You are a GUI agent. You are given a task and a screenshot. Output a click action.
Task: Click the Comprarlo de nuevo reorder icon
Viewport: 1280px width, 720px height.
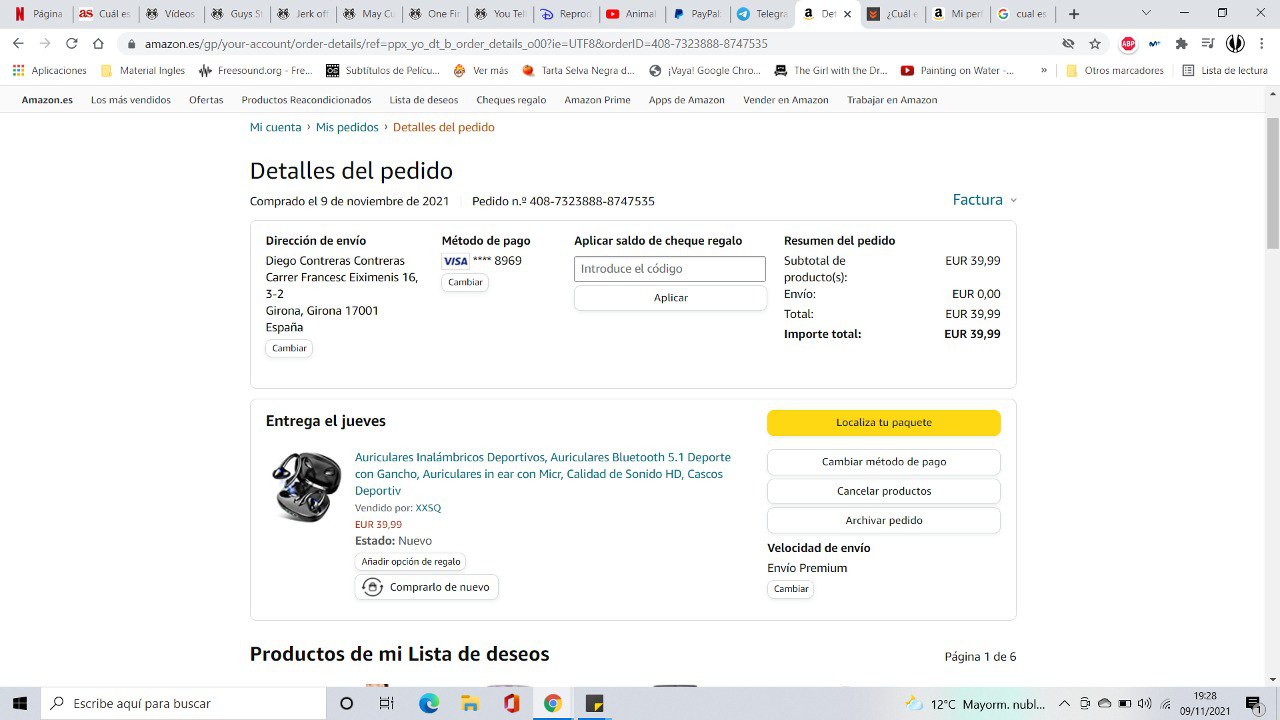click(372, 587)
